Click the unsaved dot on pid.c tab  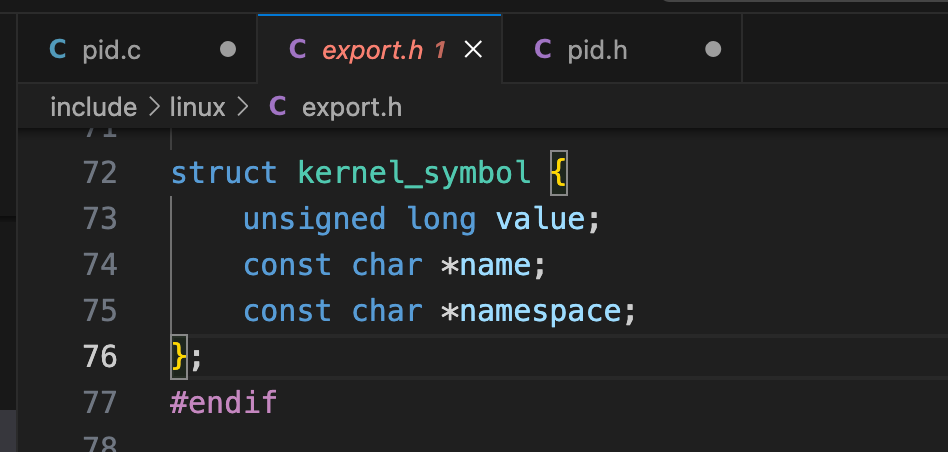tap(228, 49)
